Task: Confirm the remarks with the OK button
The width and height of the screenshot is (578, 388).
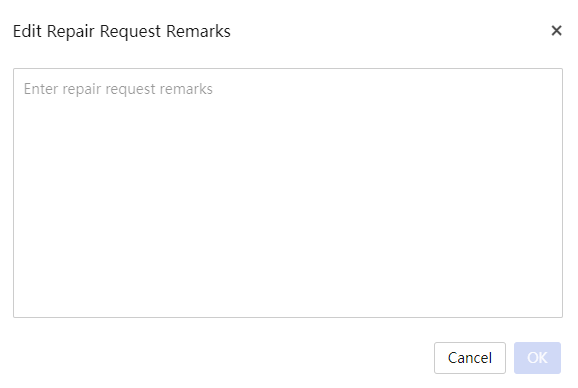Action: tap(537, 358)
